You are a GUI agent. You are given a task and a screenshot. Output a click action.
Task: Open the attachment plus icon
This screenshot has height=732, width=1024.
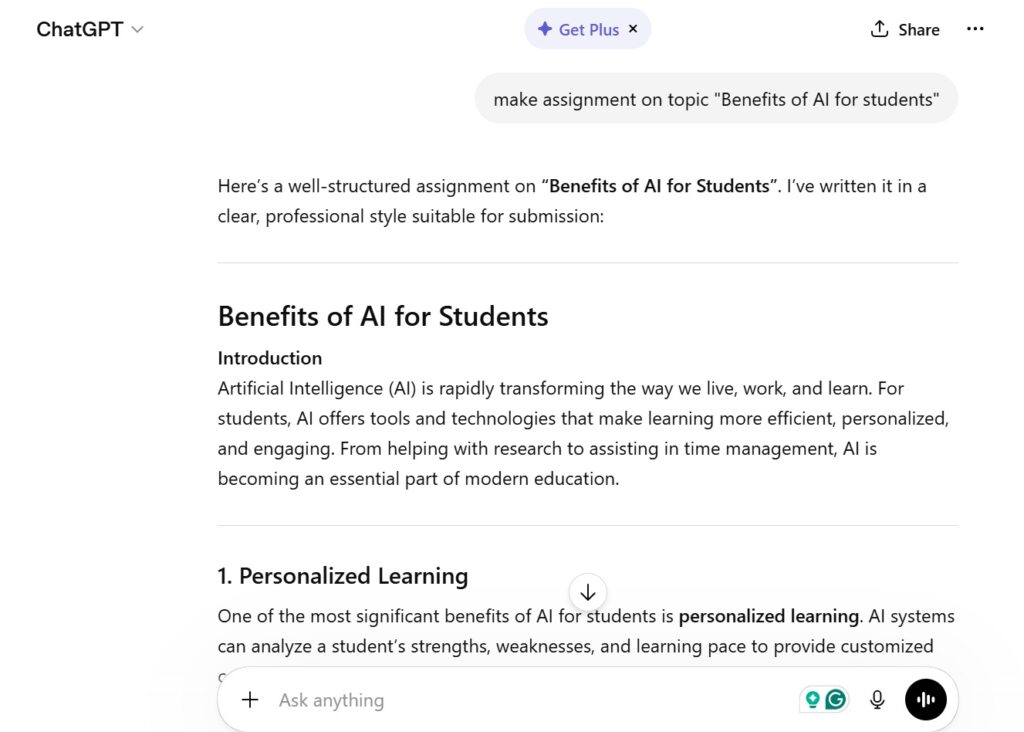point(250,700)
